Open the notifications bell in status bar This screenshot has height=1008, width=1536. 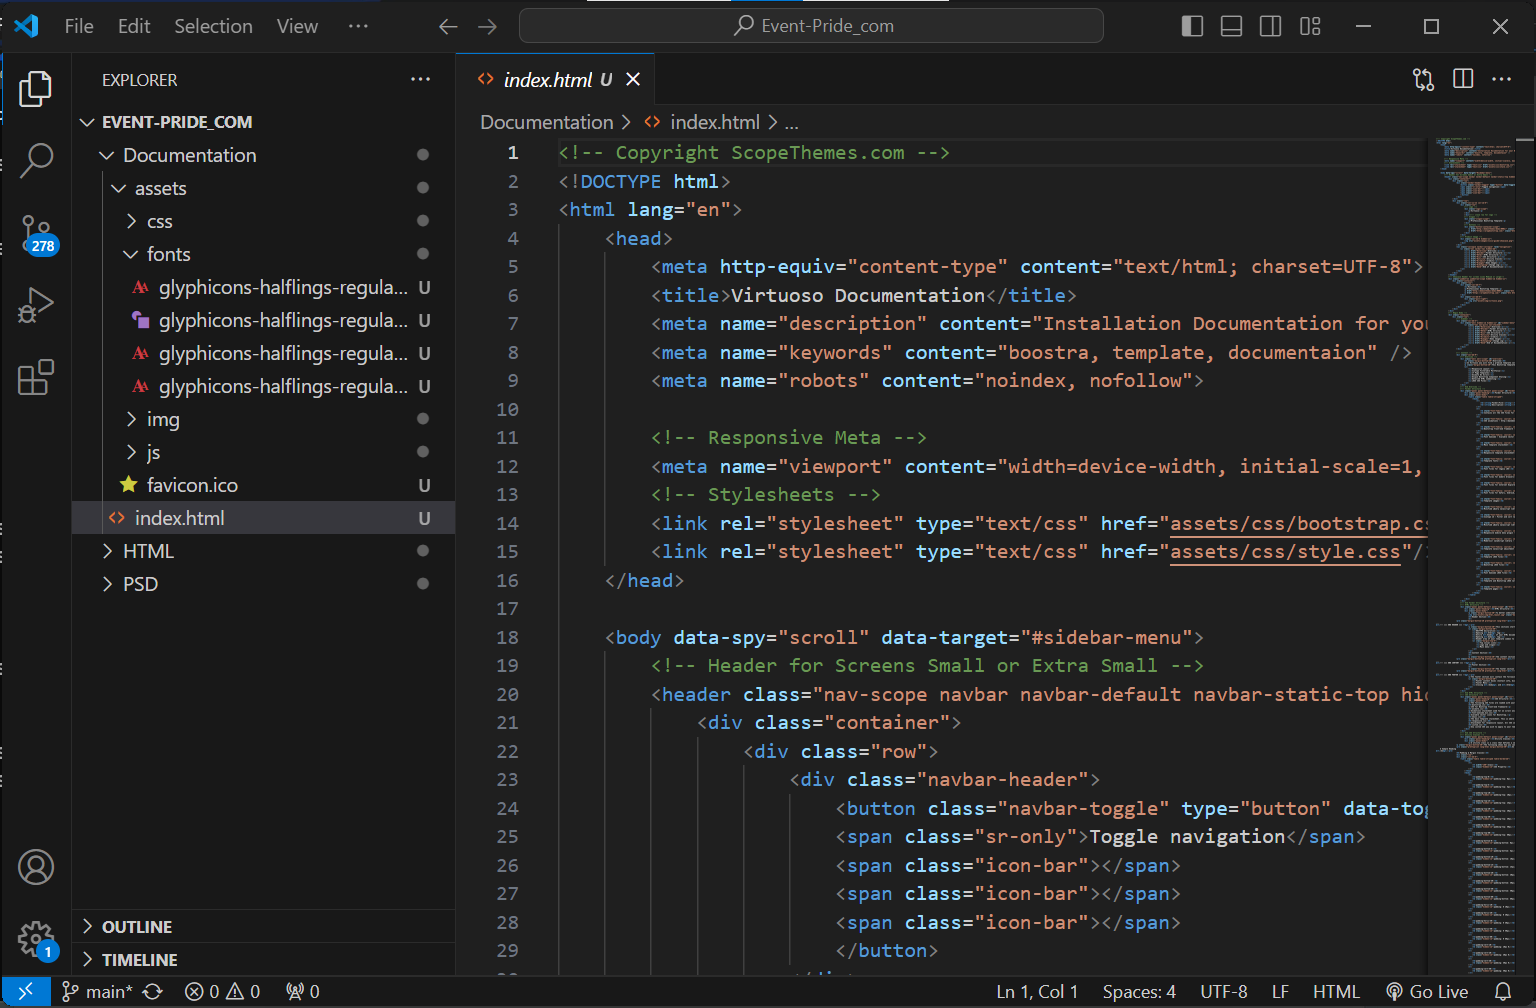click(x=1502, y=991)
